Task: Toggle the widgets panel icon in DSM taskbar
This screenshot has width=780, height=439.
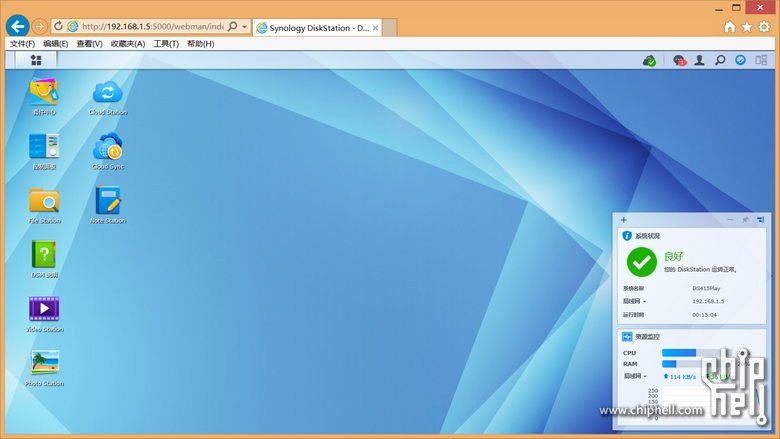Action: click(x=740, y=60)
